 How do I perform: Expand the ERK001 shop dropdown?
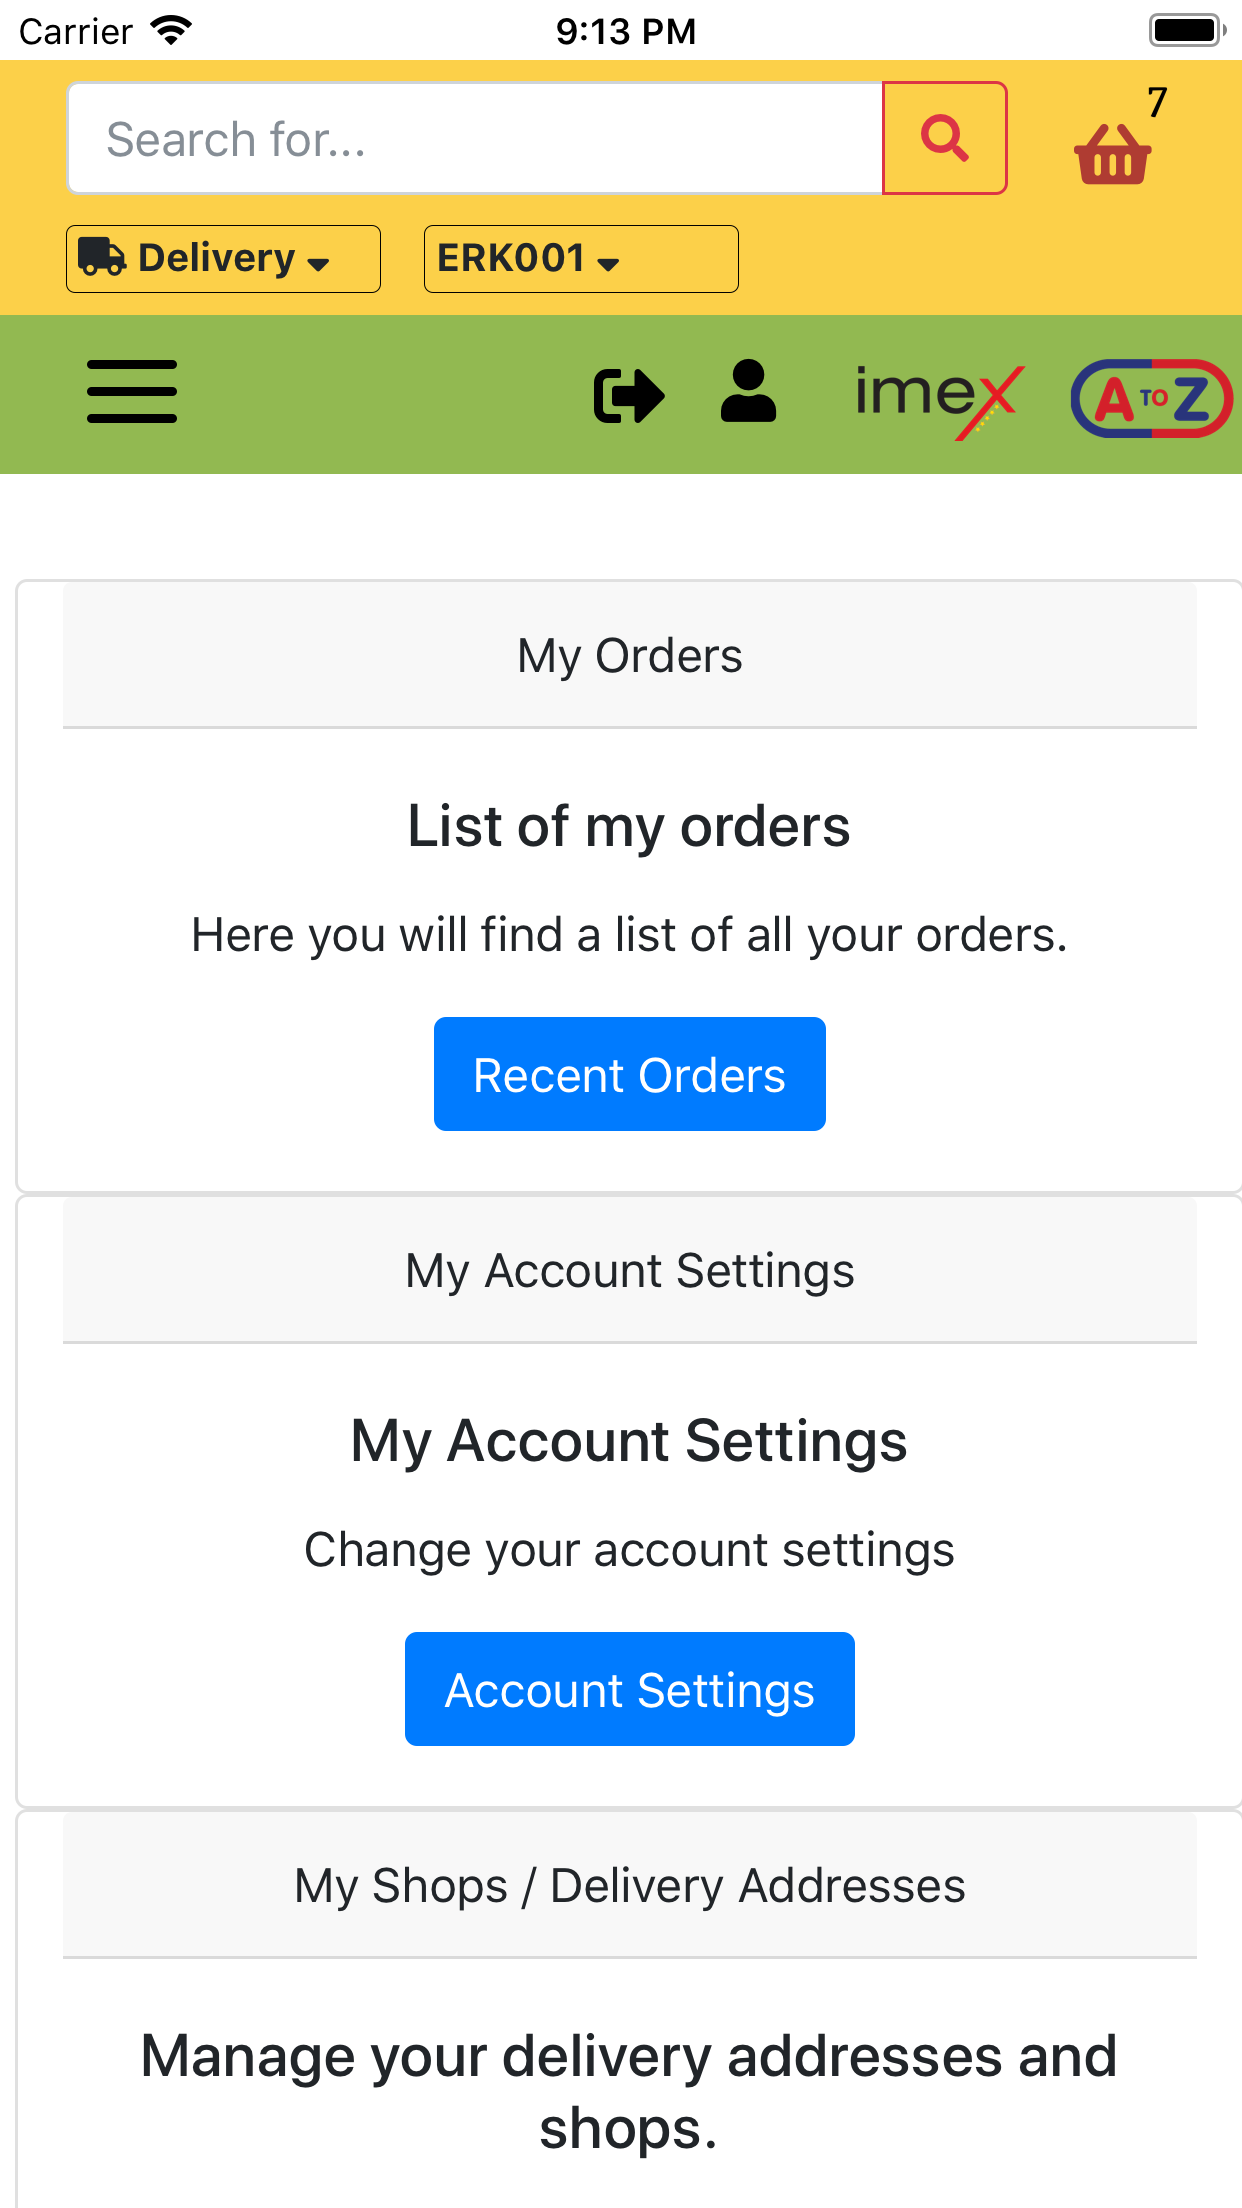581,259
